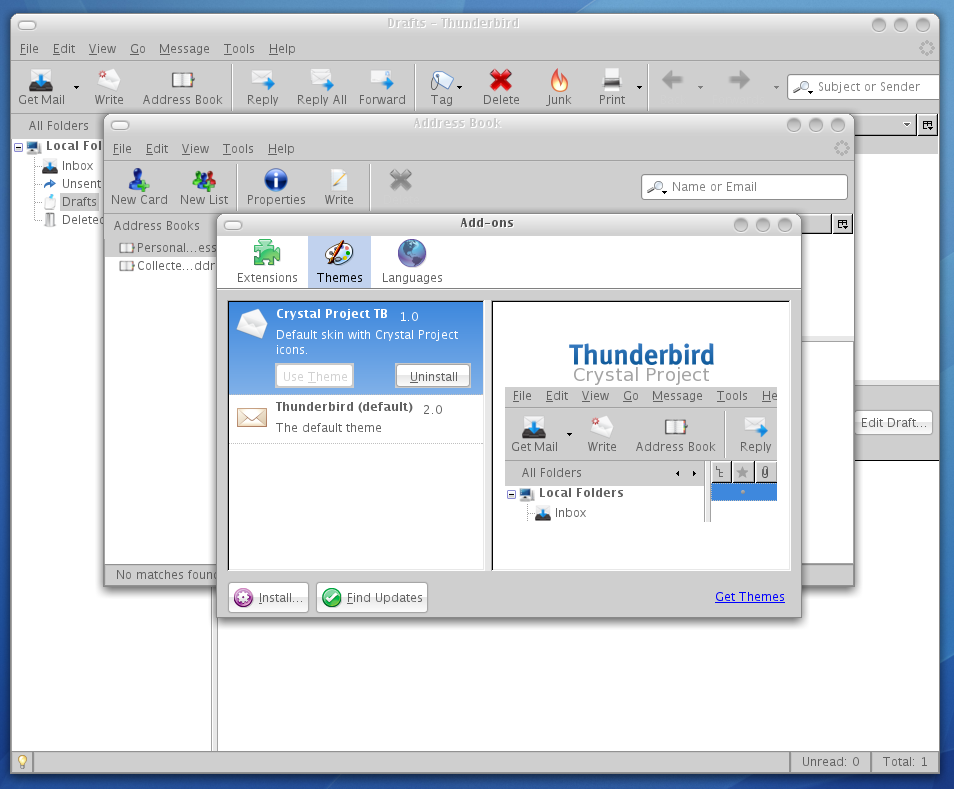
Task: Open the Tag dropdown arrow
Action: (459, 88)
